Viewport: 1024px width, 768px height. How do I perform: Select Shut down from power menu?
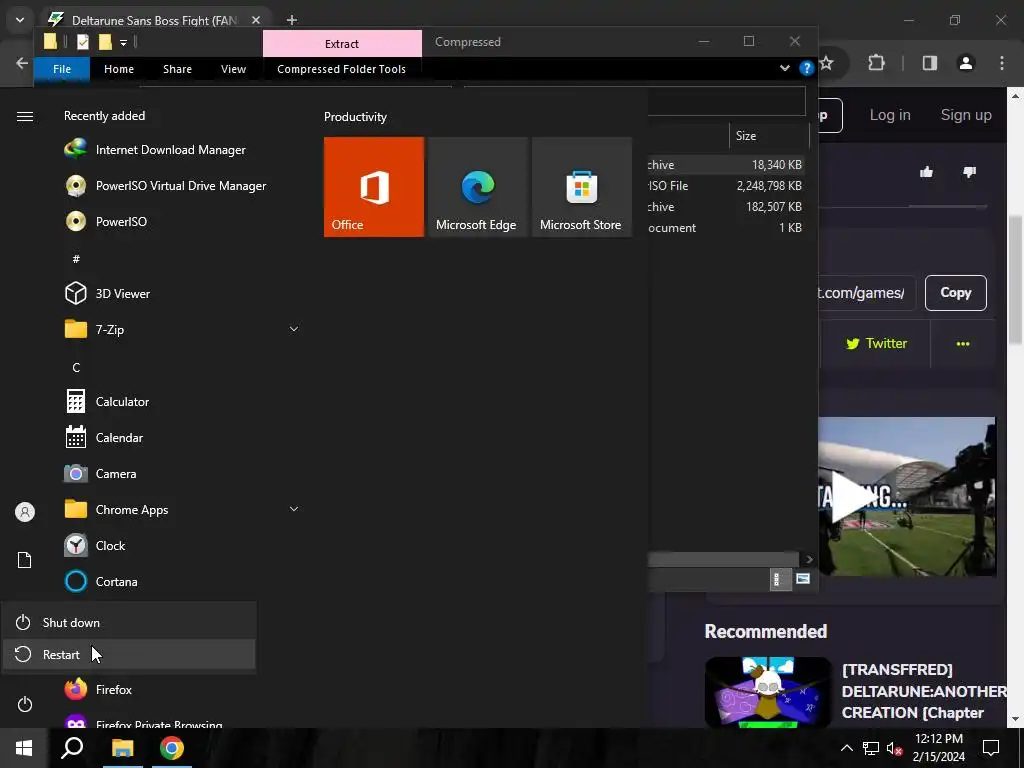click(x=129, y=622)
